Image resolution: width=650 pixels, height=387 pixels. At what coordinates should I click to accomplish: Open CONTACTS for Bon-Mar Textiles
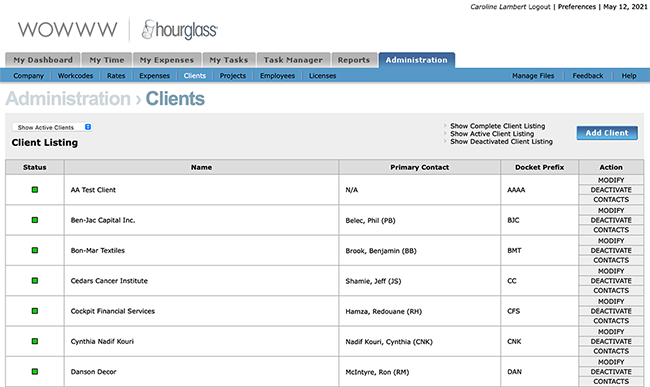point(611,260)
